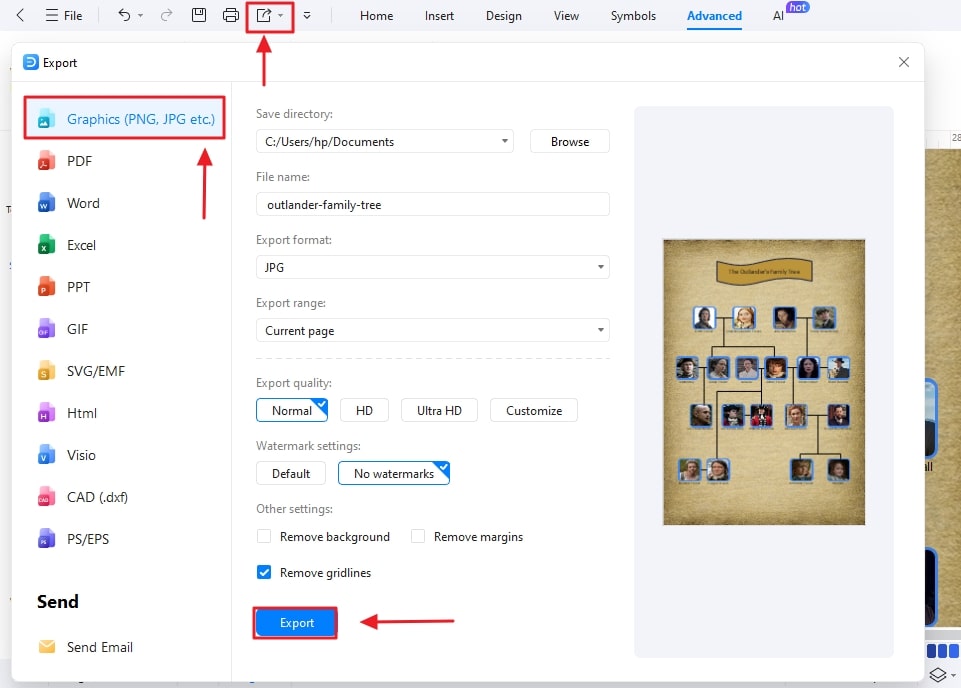This screenshot has height=688, width=961.
Task: Choose the Word export format
Action: pos(82,203)
